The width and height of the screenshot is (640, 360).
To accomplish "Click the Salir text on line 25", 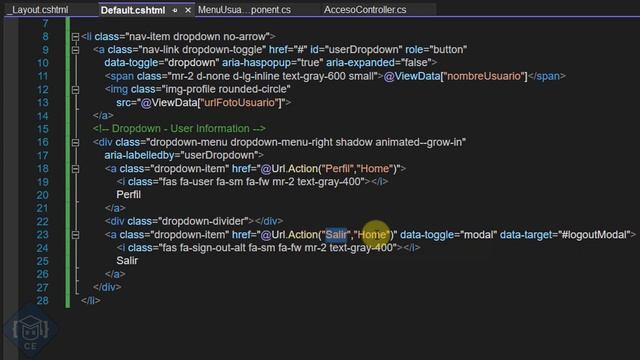I will tap(127, 261).
